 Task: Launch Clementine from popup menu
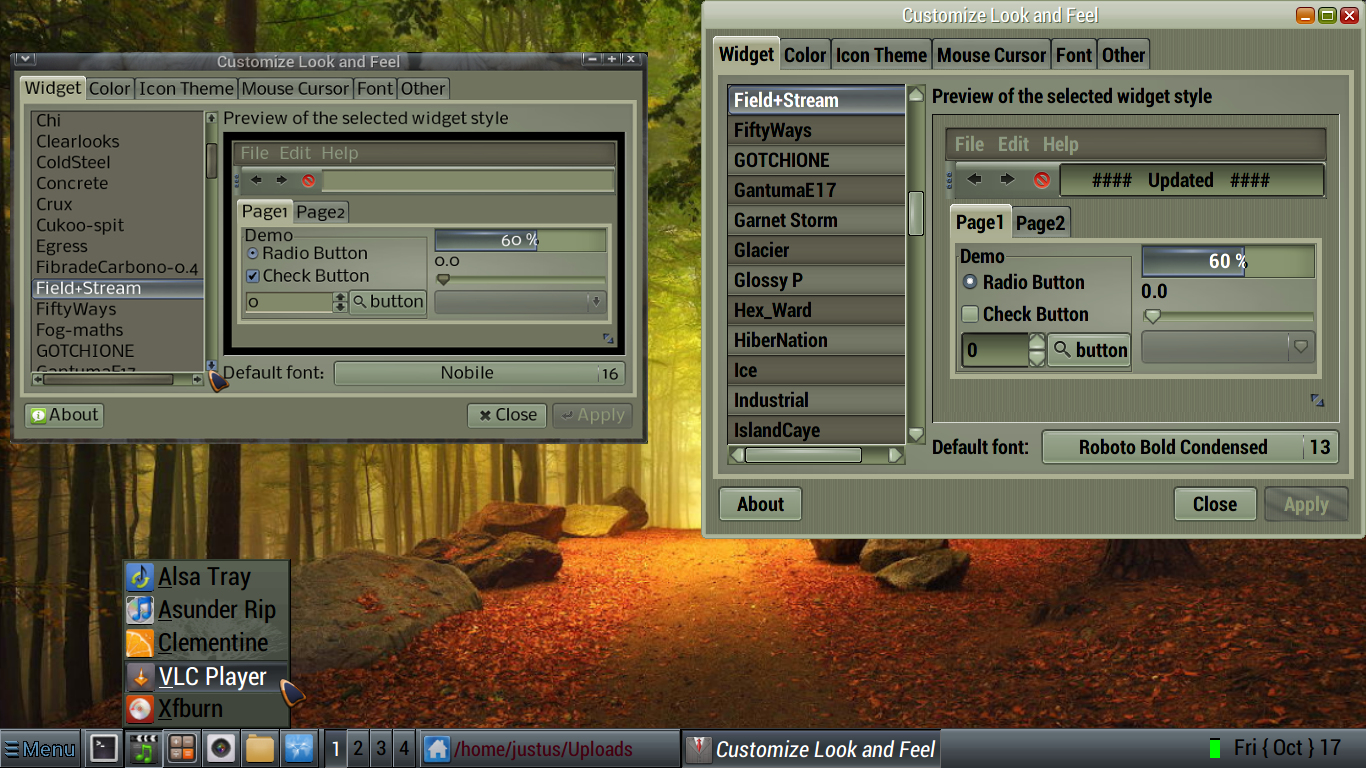click(207, 643)
